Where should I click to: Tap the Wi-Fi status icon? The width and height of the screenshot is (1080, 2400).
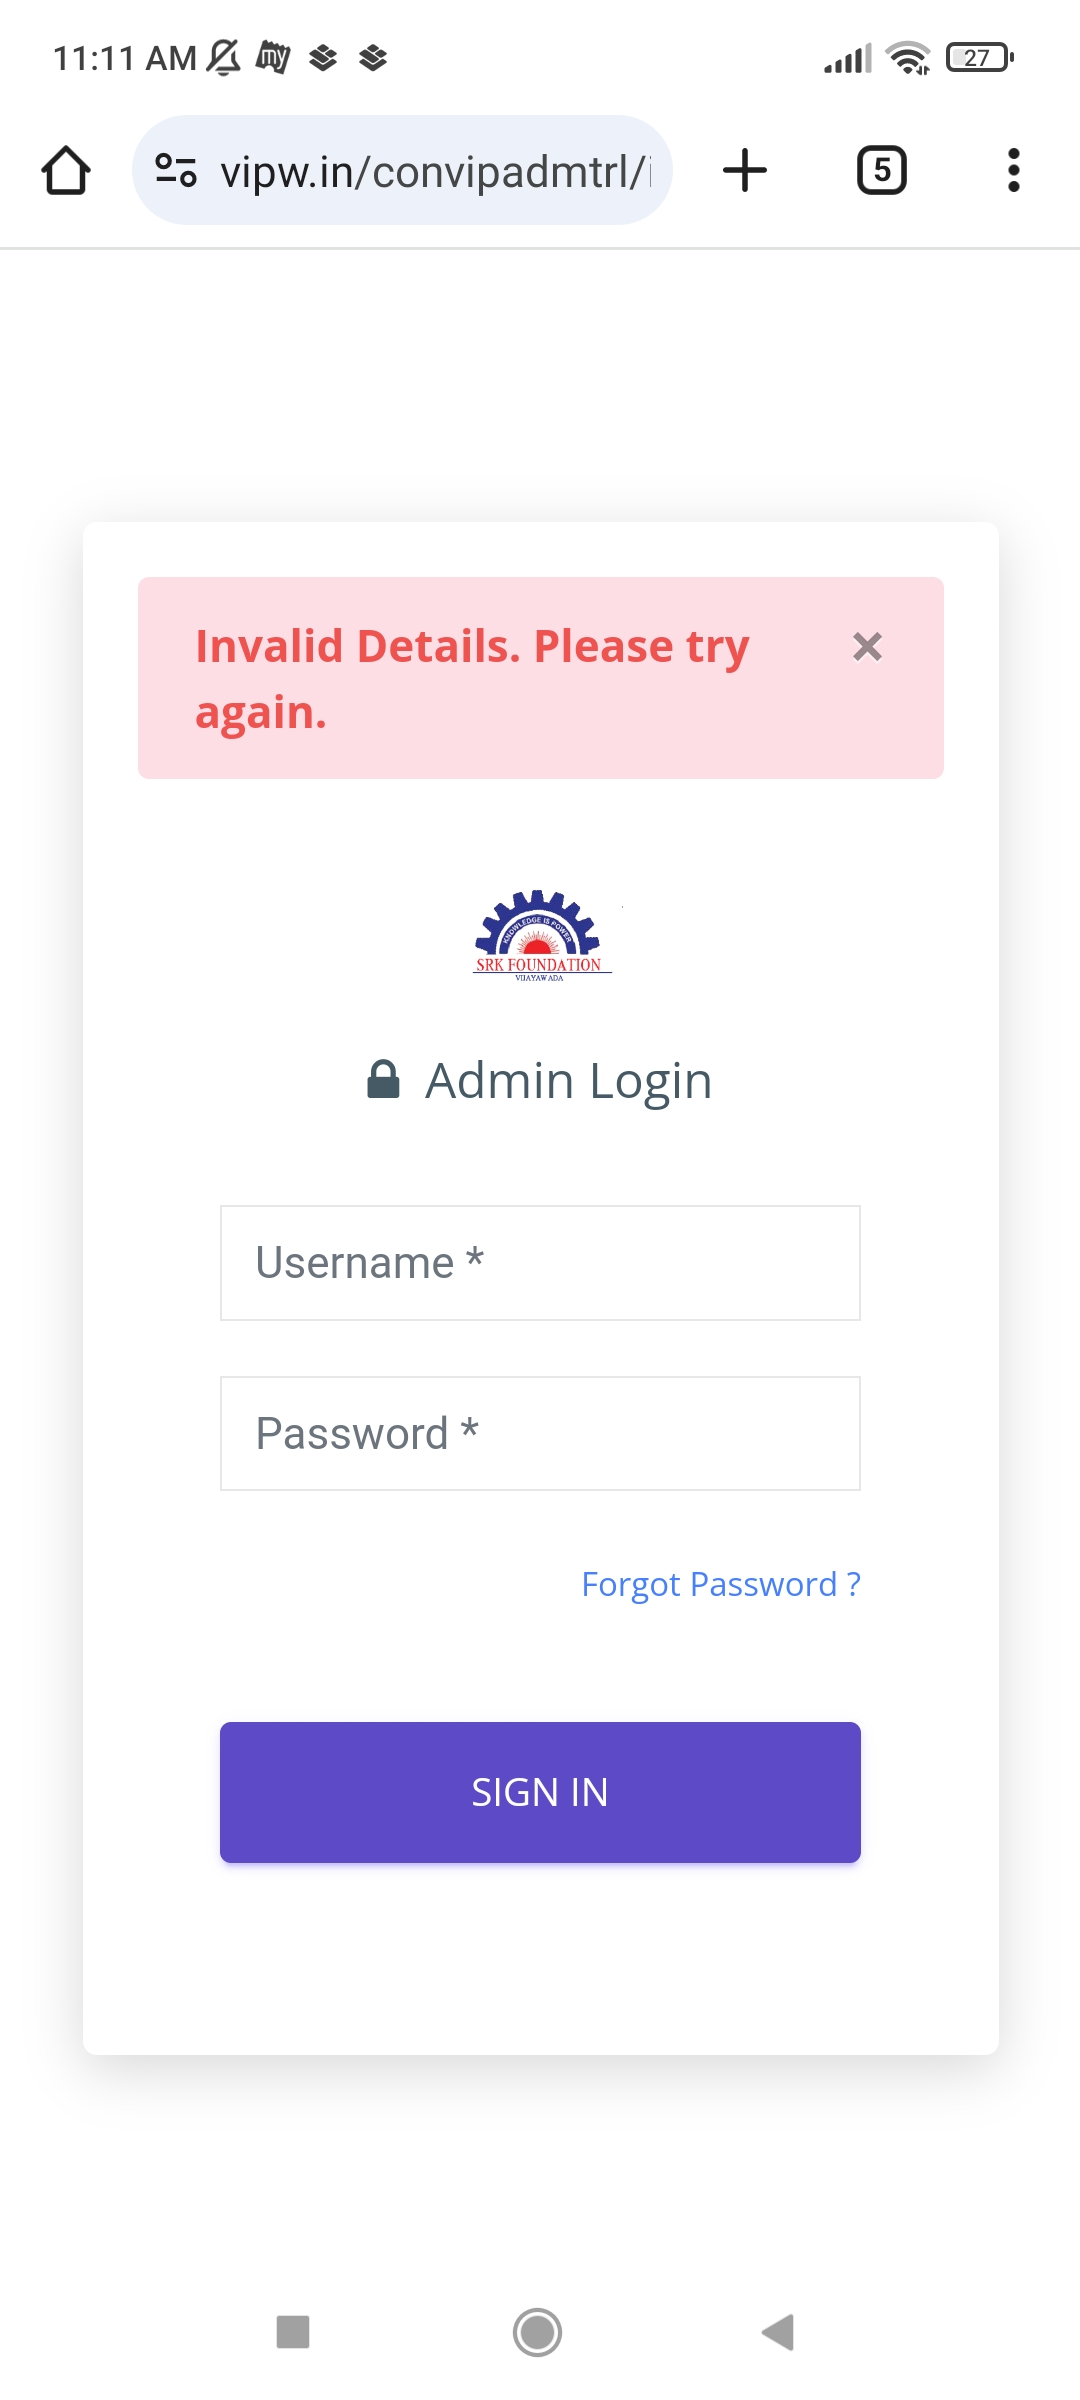click(908, 58)
